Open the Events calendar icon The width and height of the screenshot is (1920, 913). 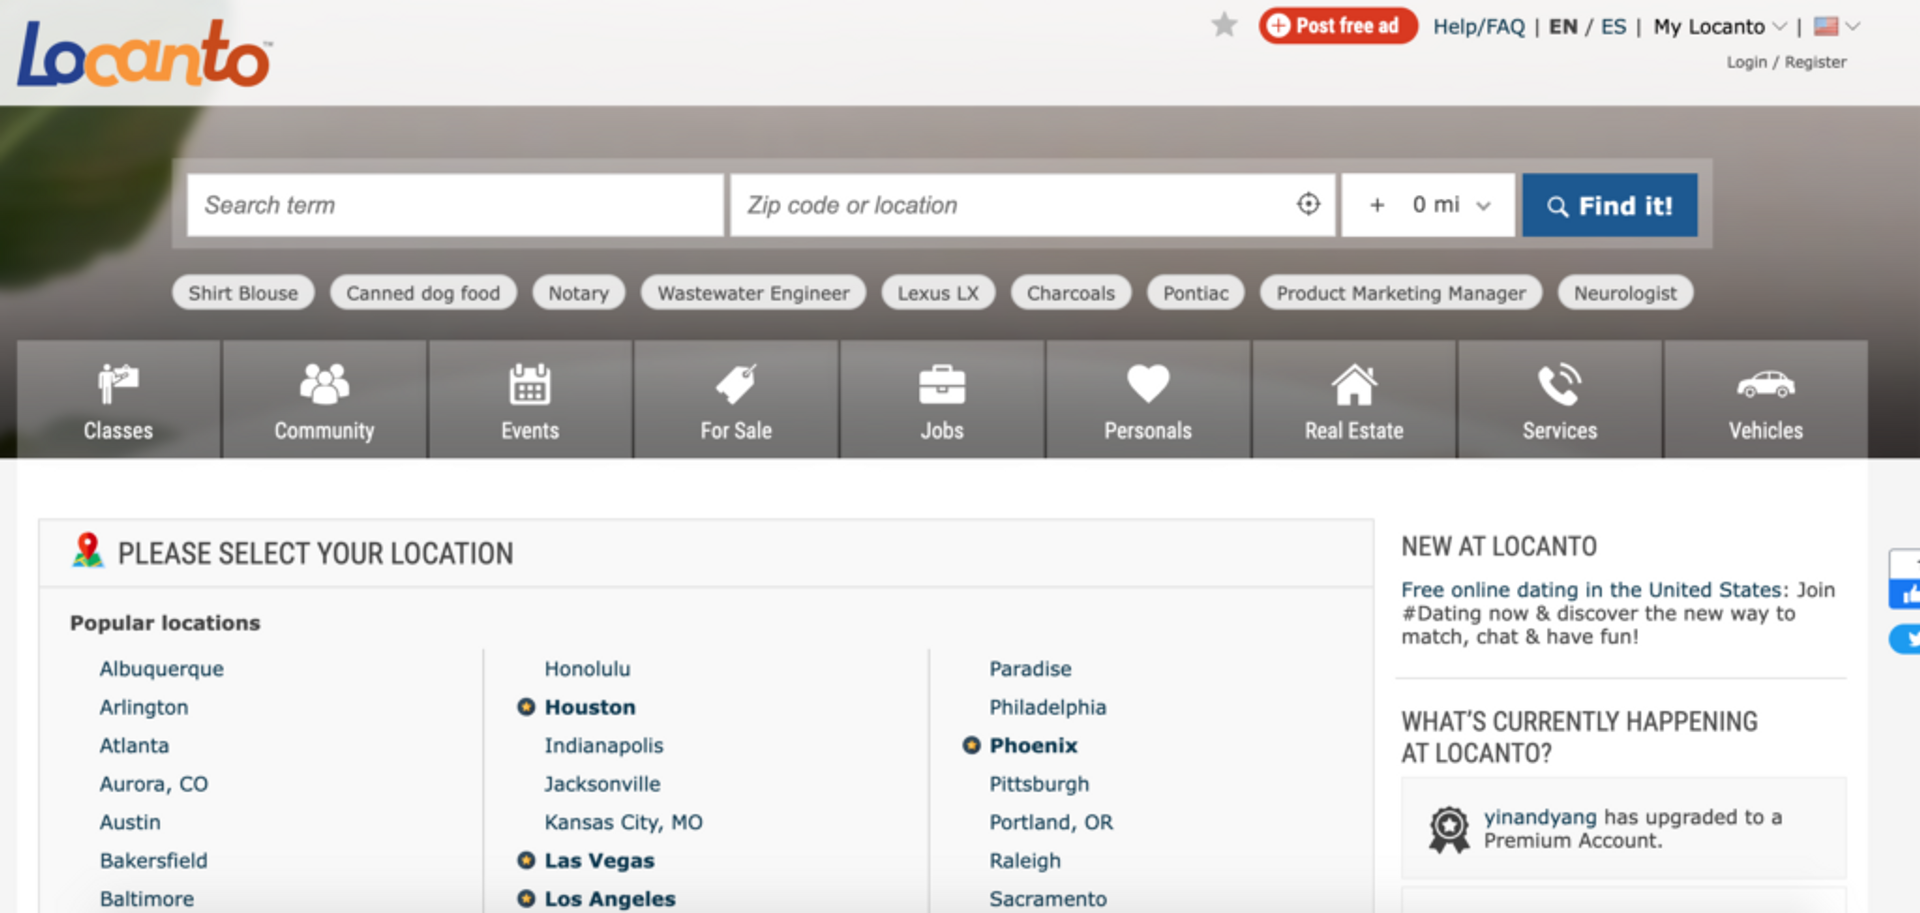coord(530,385)
